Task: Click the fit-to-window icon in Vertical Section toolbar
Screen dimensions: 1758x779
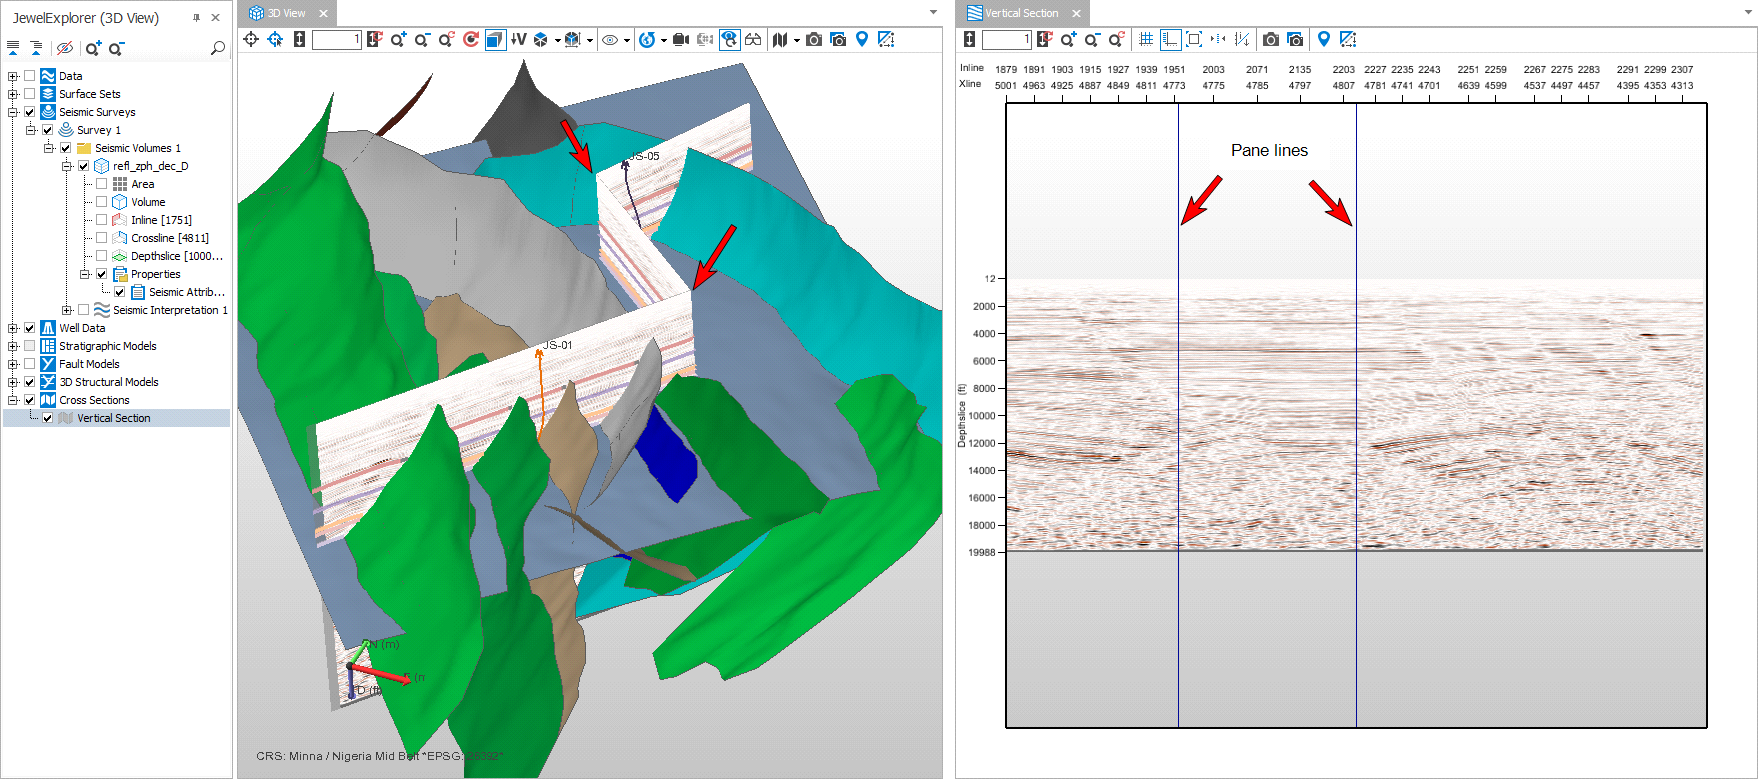Action: point(1194,40)
